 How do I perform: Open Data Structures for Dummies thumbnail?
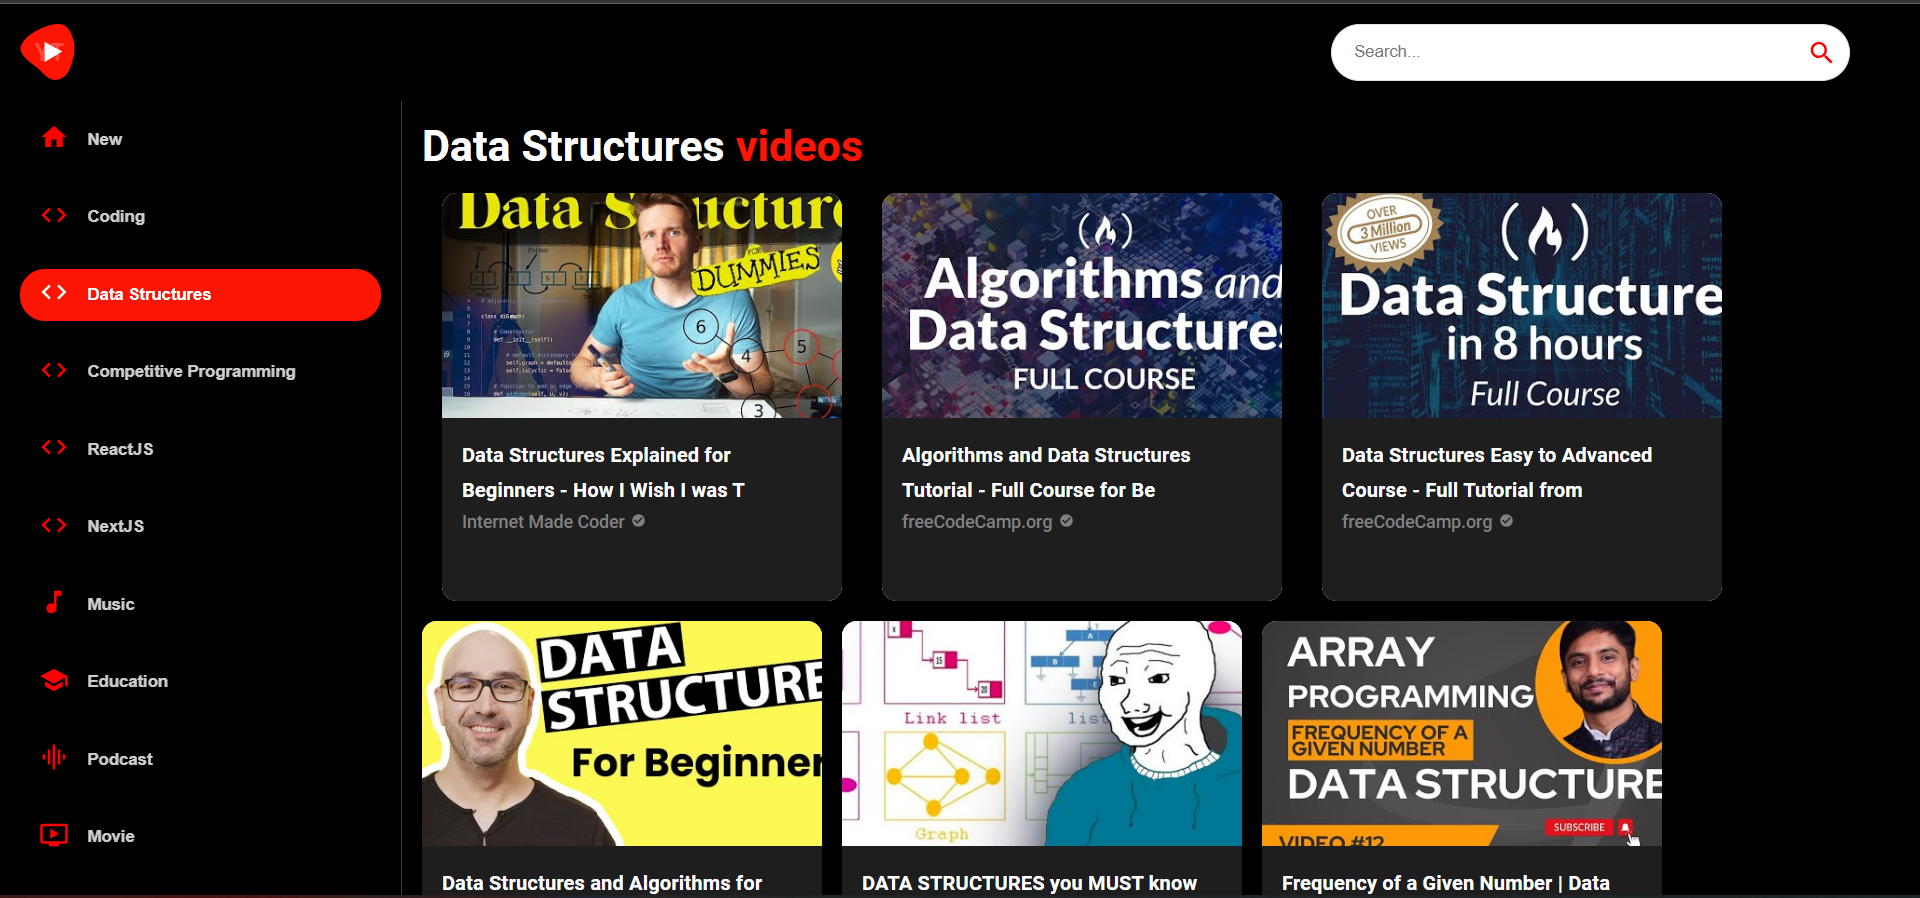(x=642, y=305)
